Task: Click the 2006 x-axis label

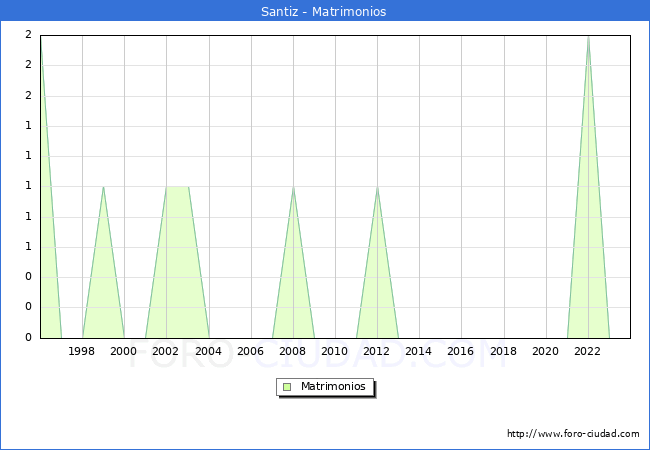Action: 250,351
